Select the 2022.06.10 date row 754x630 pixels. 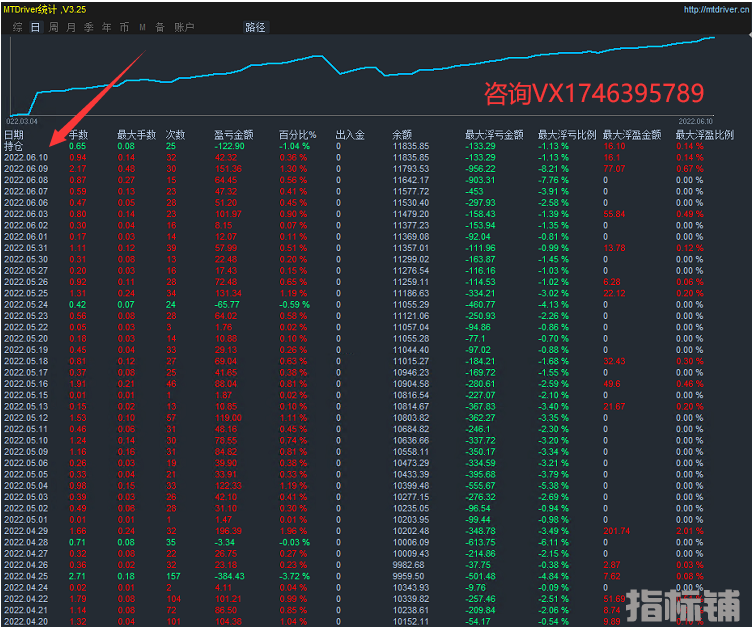pyautogui.click(x=26, y=158)
